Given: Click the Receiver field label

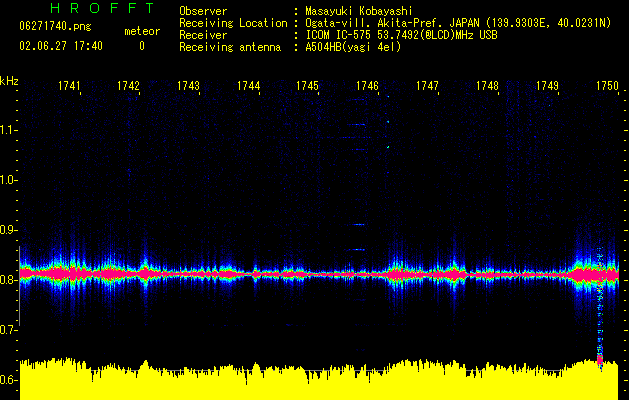Looking at the screenshot, I should (203, 35).
